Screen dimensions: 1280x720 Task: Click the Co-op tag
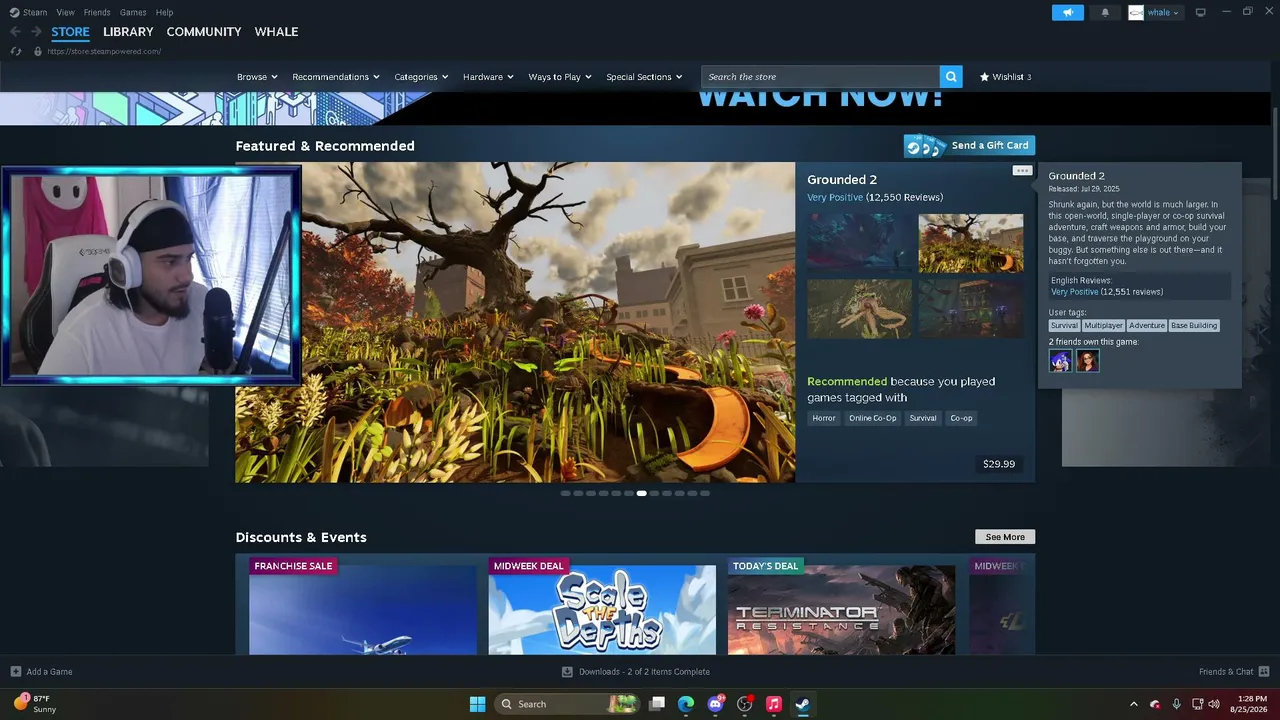[x=961, y=418]
